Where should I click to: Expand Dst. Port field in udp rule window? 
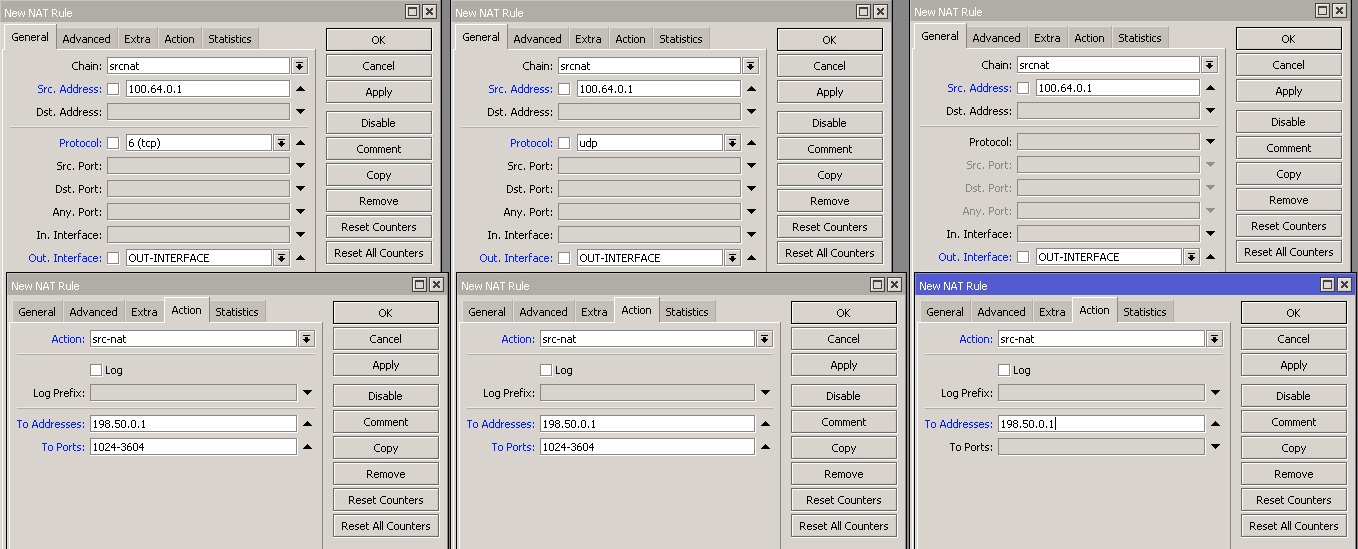pyautogui.click(x=751, y=189)
